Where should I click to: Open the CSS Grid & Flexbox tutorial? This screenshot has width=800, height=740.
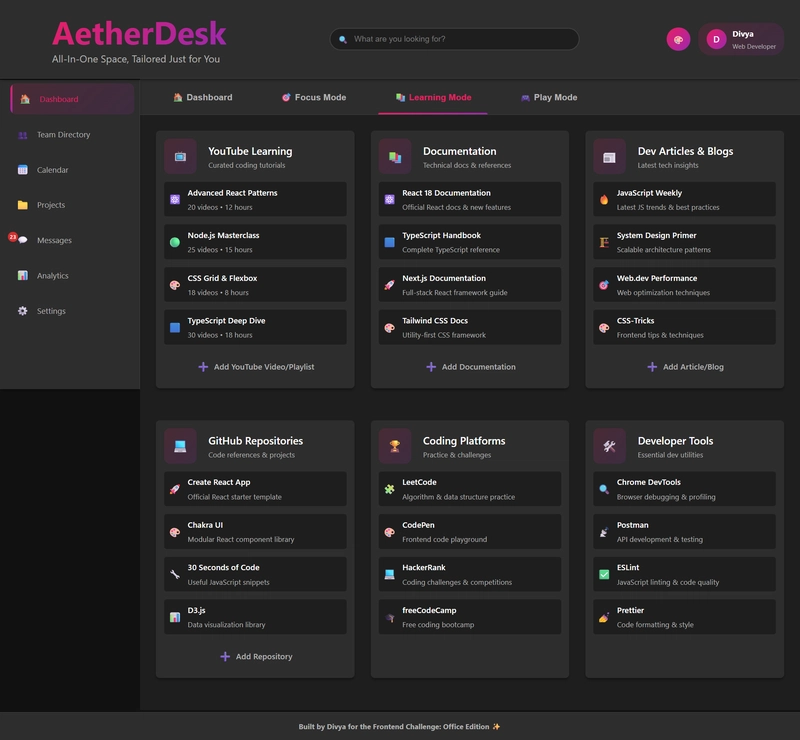255,285
